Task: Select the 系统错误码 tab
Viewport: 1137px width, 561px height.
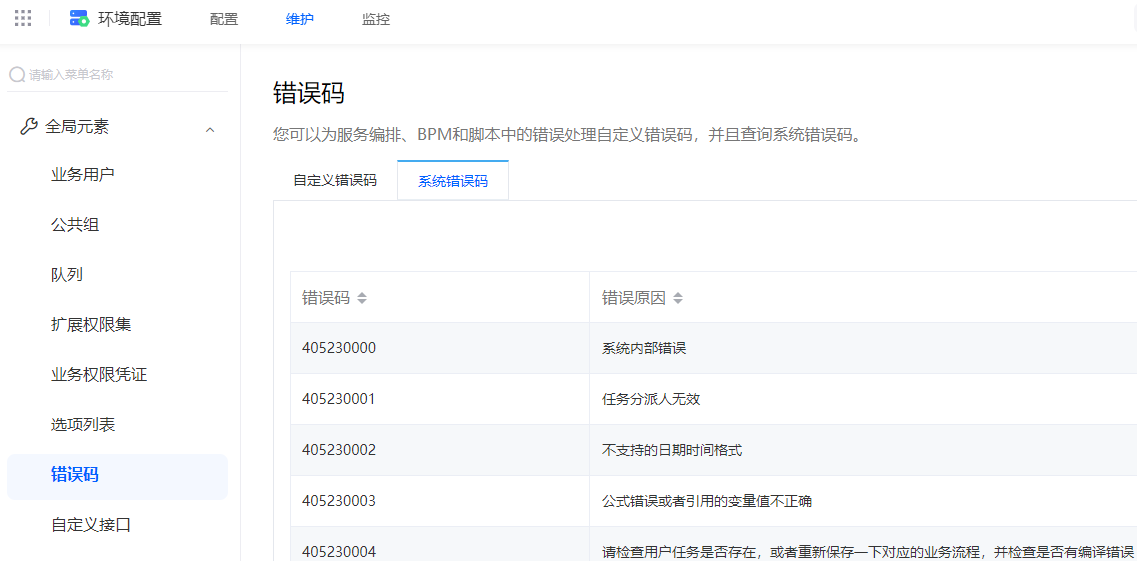Action: tap(453, 181)
